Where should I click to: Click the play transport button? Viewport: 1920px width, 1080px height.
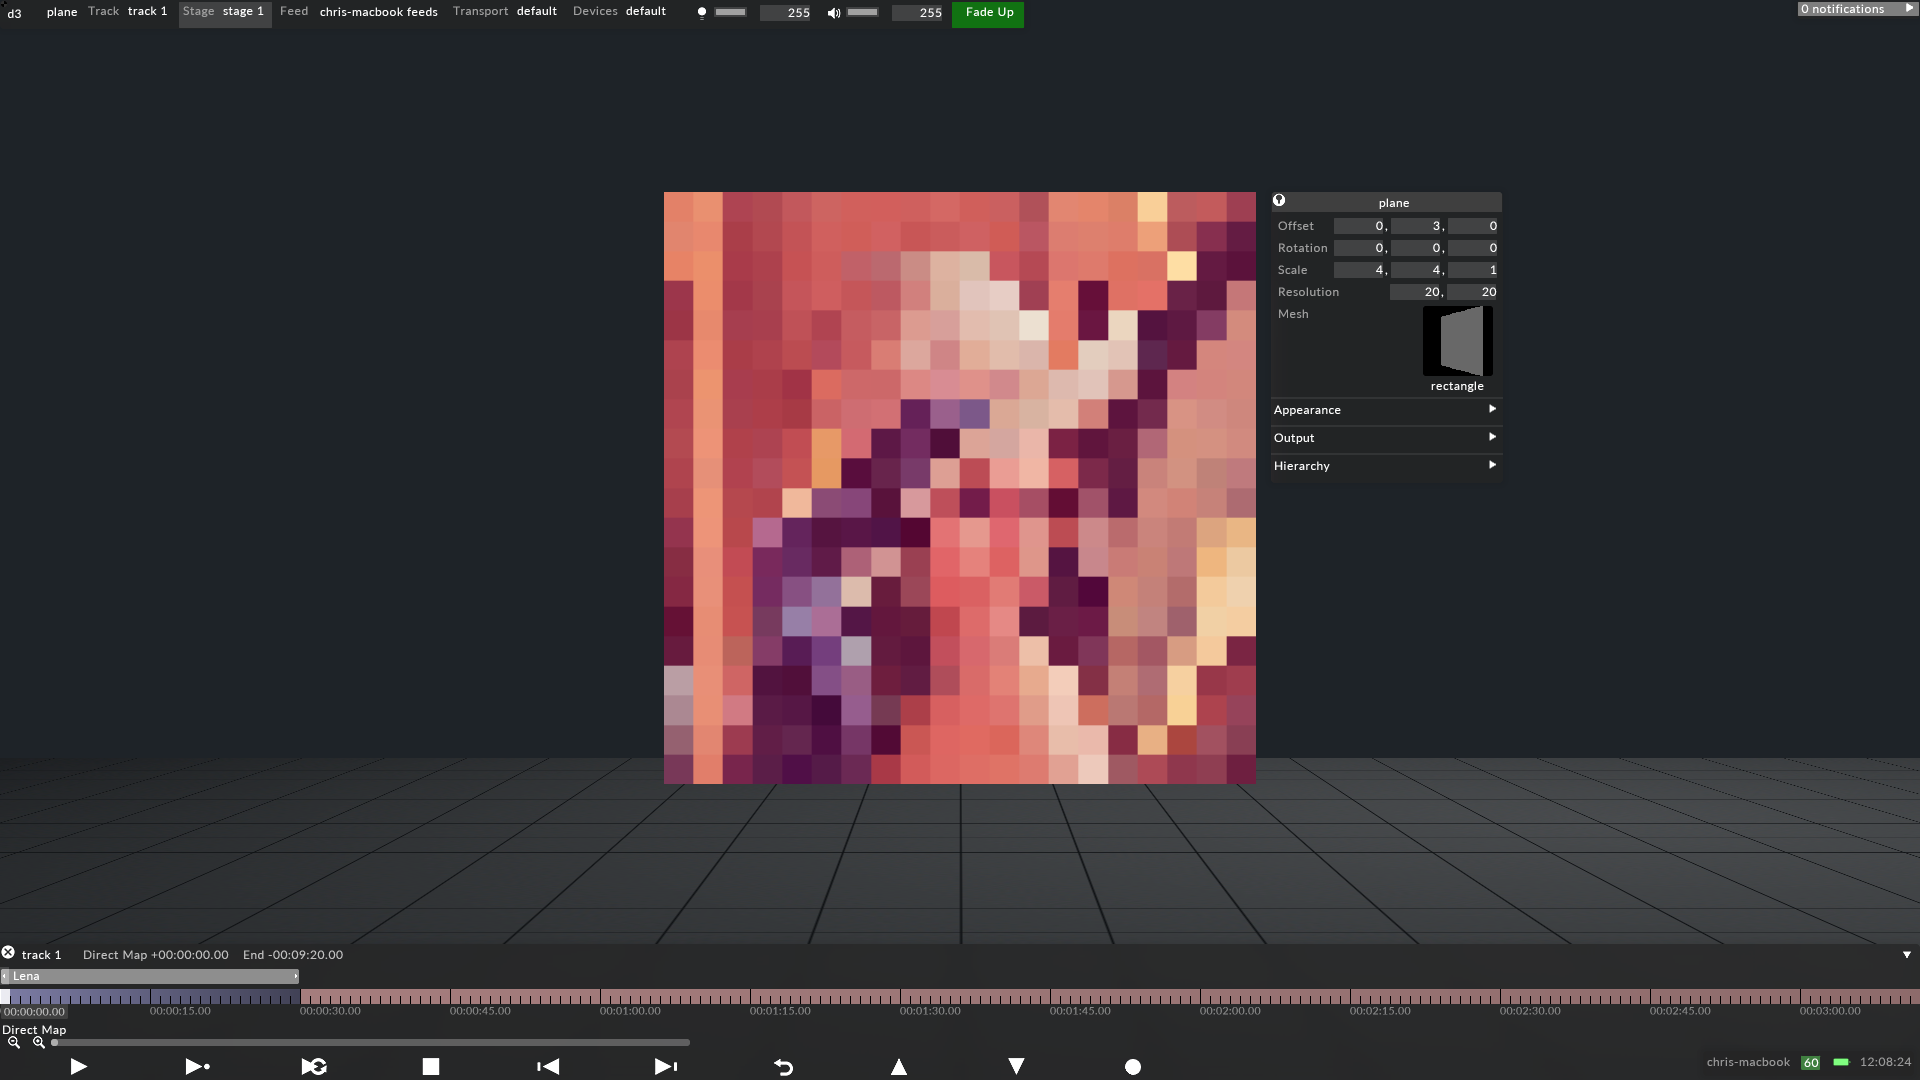[x=79, y=1067]
